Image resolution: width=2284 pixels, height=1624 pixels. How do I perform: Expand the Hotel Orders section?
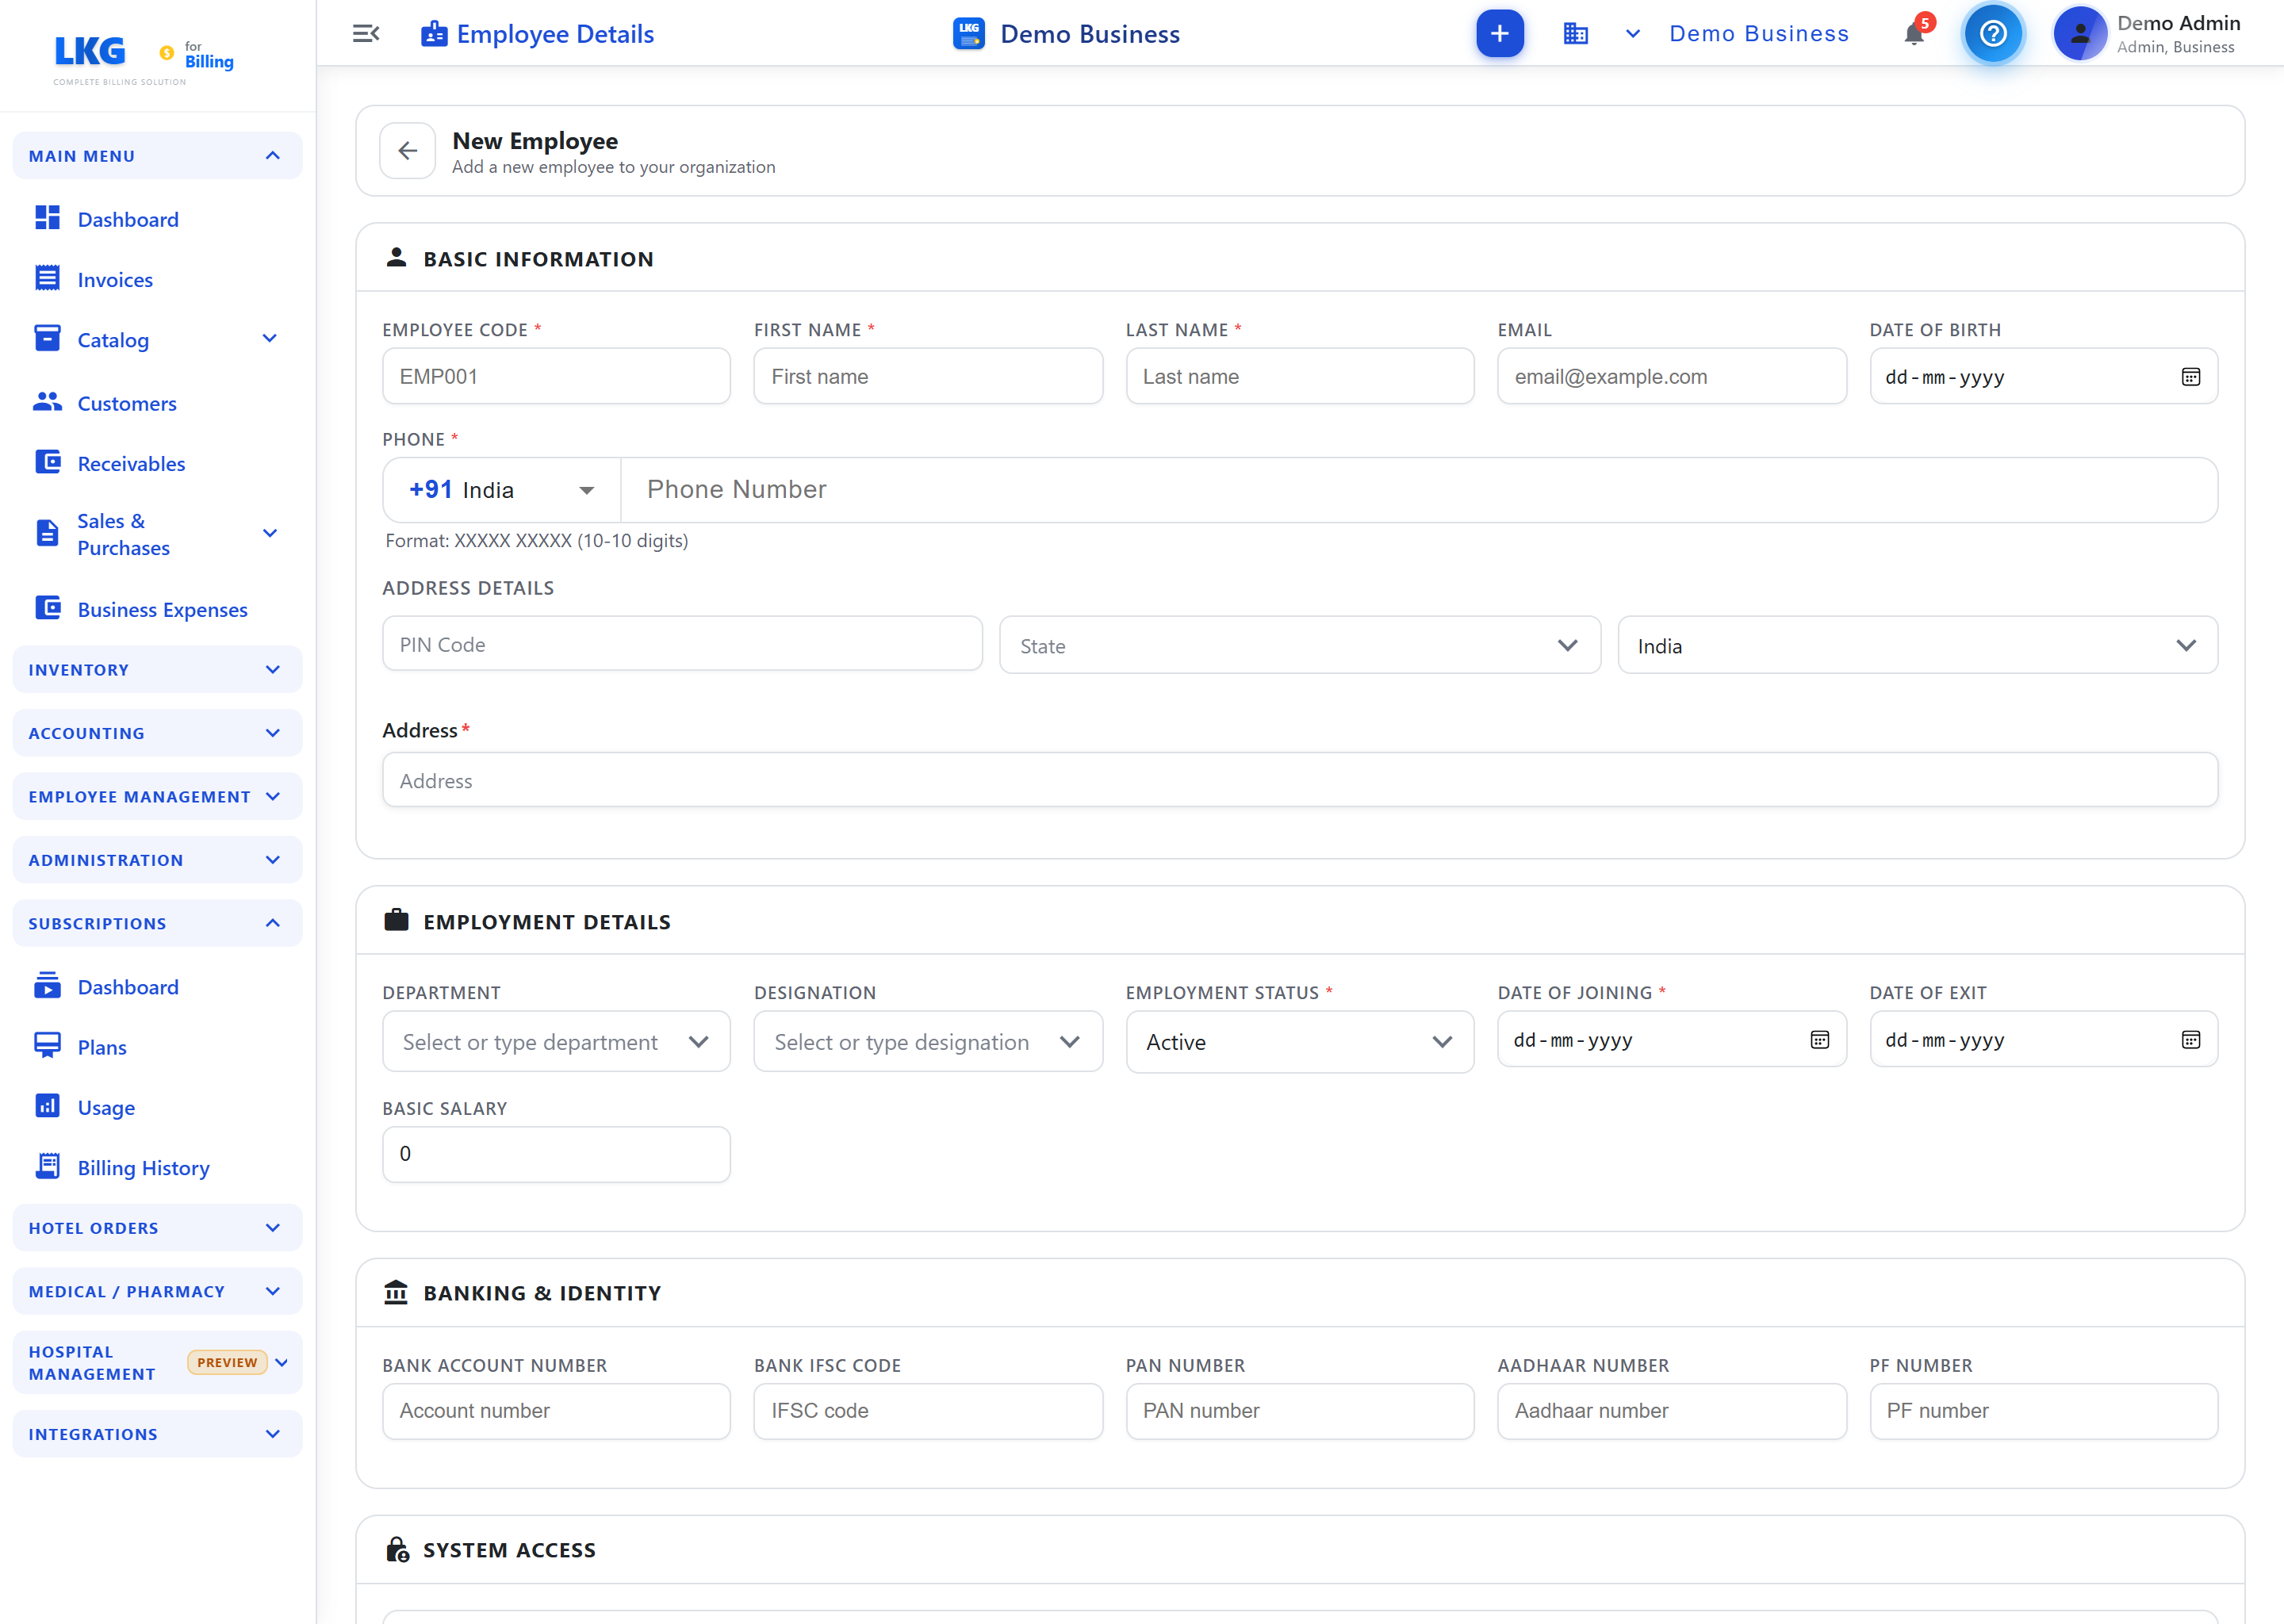[x=157, y=1228]
